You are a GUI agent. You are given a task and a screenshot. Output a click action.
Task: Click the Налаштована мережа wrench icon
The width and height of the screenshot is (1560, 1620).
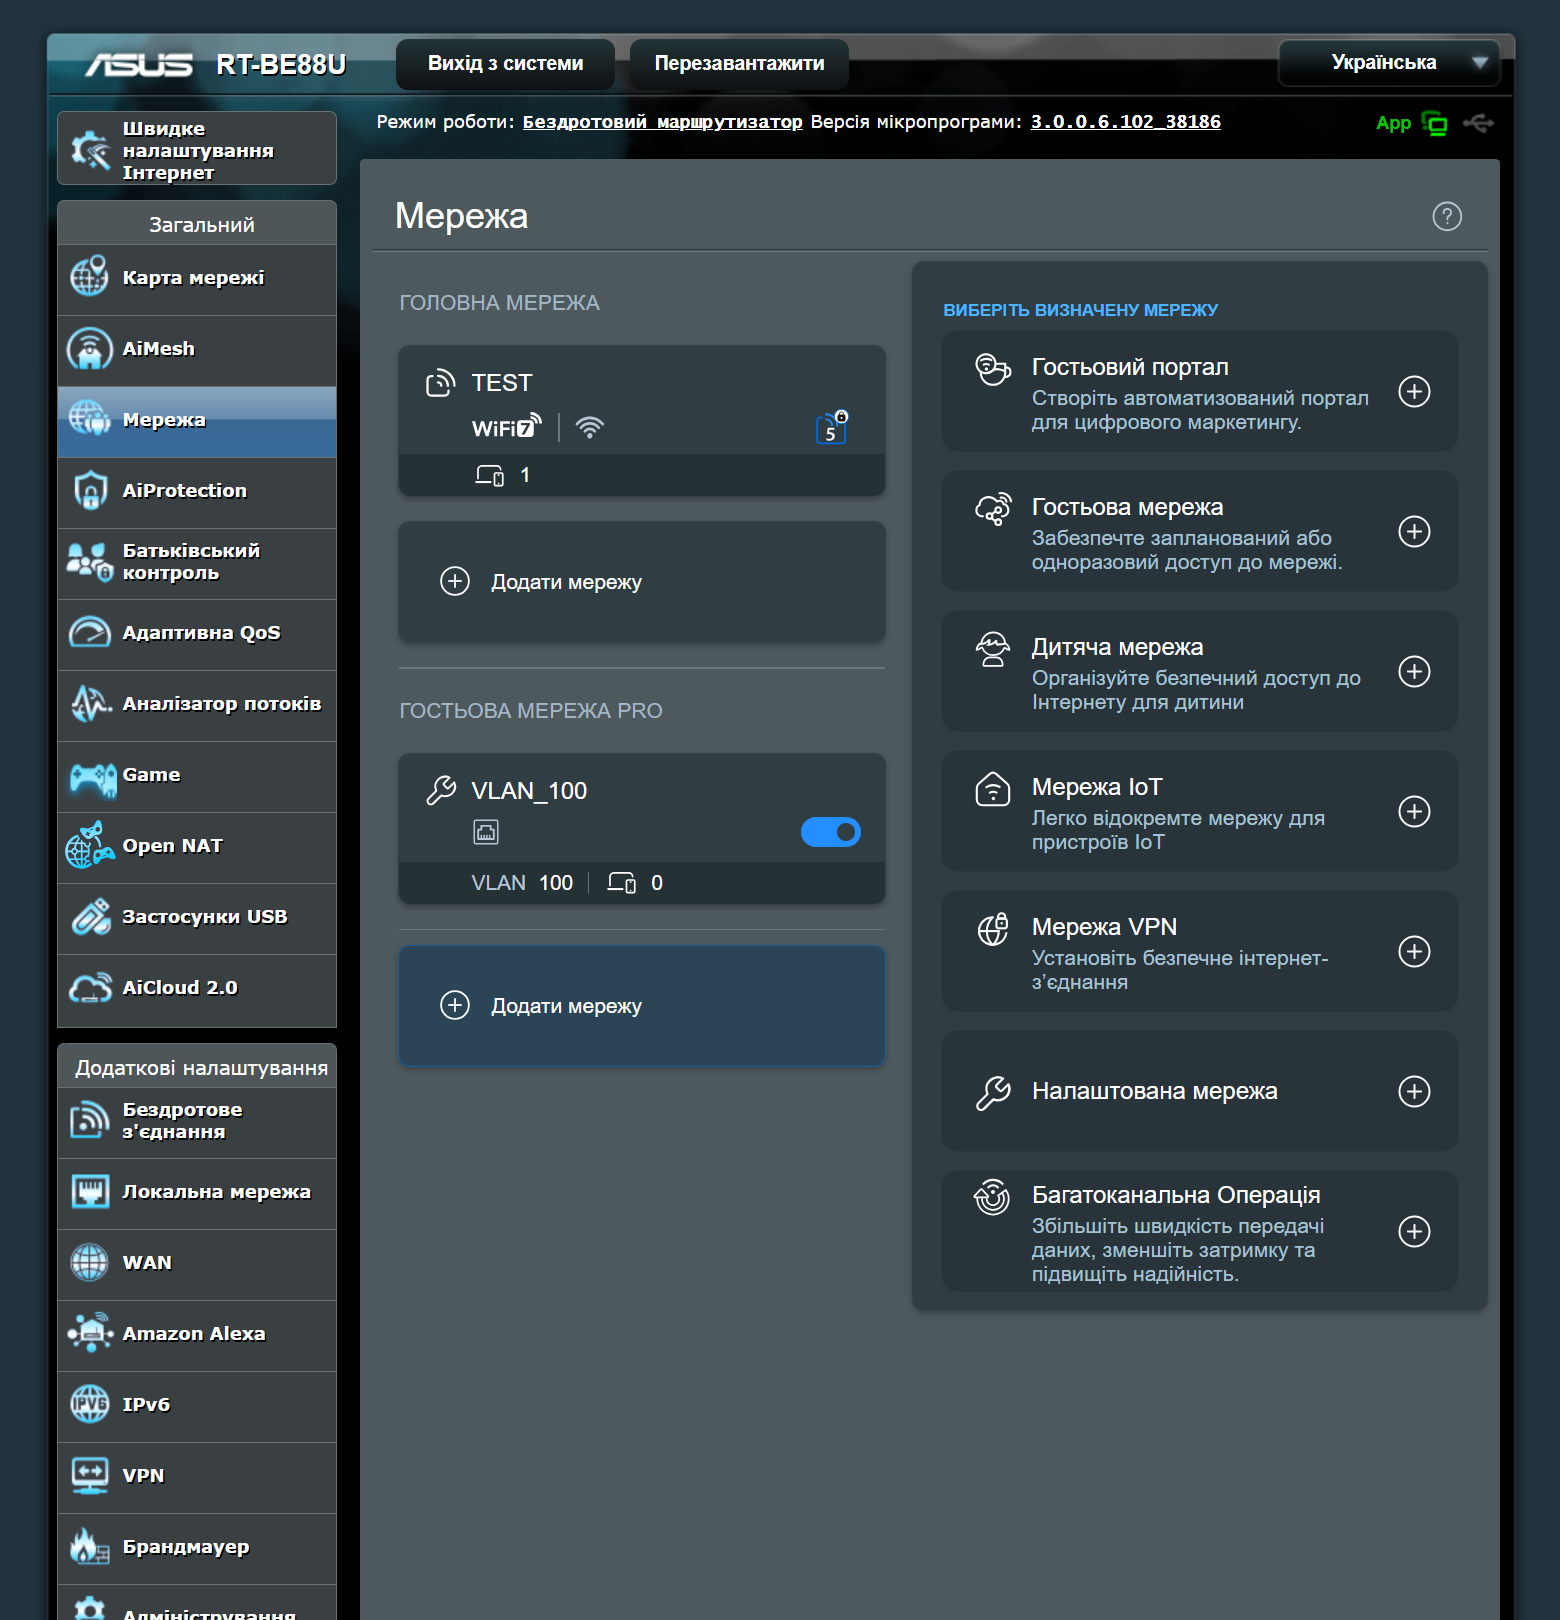click(993, 1093)
